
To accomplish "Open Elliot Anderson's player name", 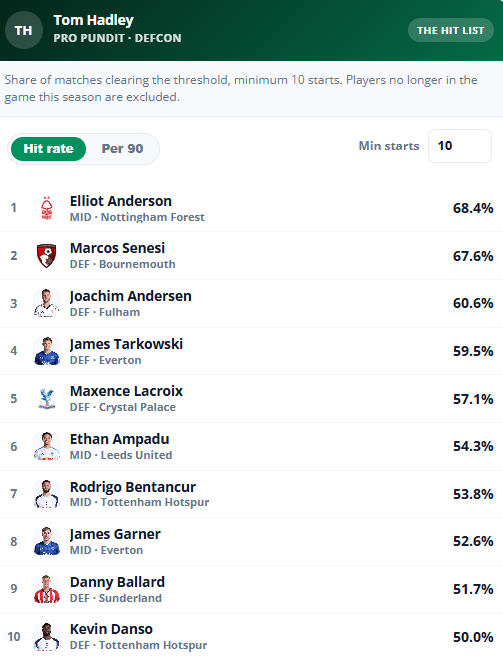I will [121, 201].
